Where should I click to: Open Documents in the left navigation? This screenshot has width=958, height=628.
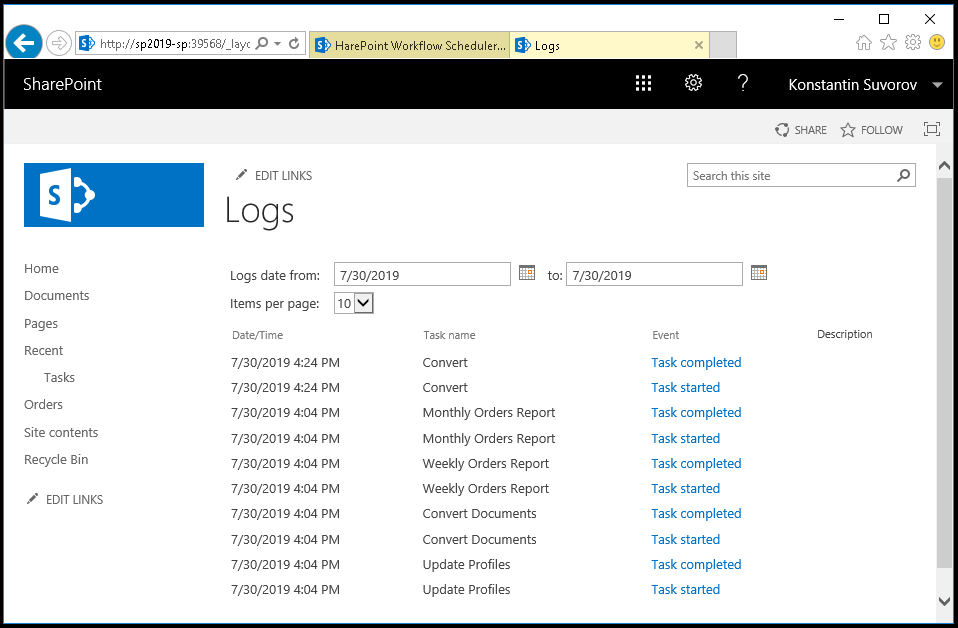click(57, 295)
